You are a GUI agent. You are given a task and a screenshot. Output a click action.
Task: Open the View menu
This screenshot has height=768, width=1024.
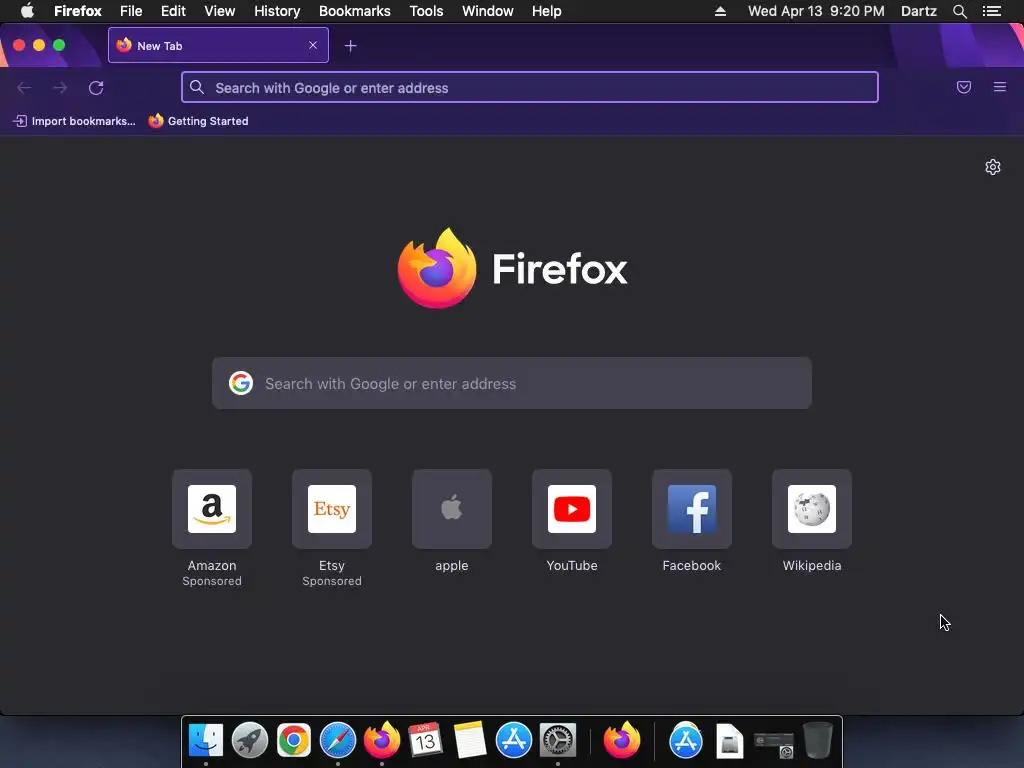pos(219,11)
